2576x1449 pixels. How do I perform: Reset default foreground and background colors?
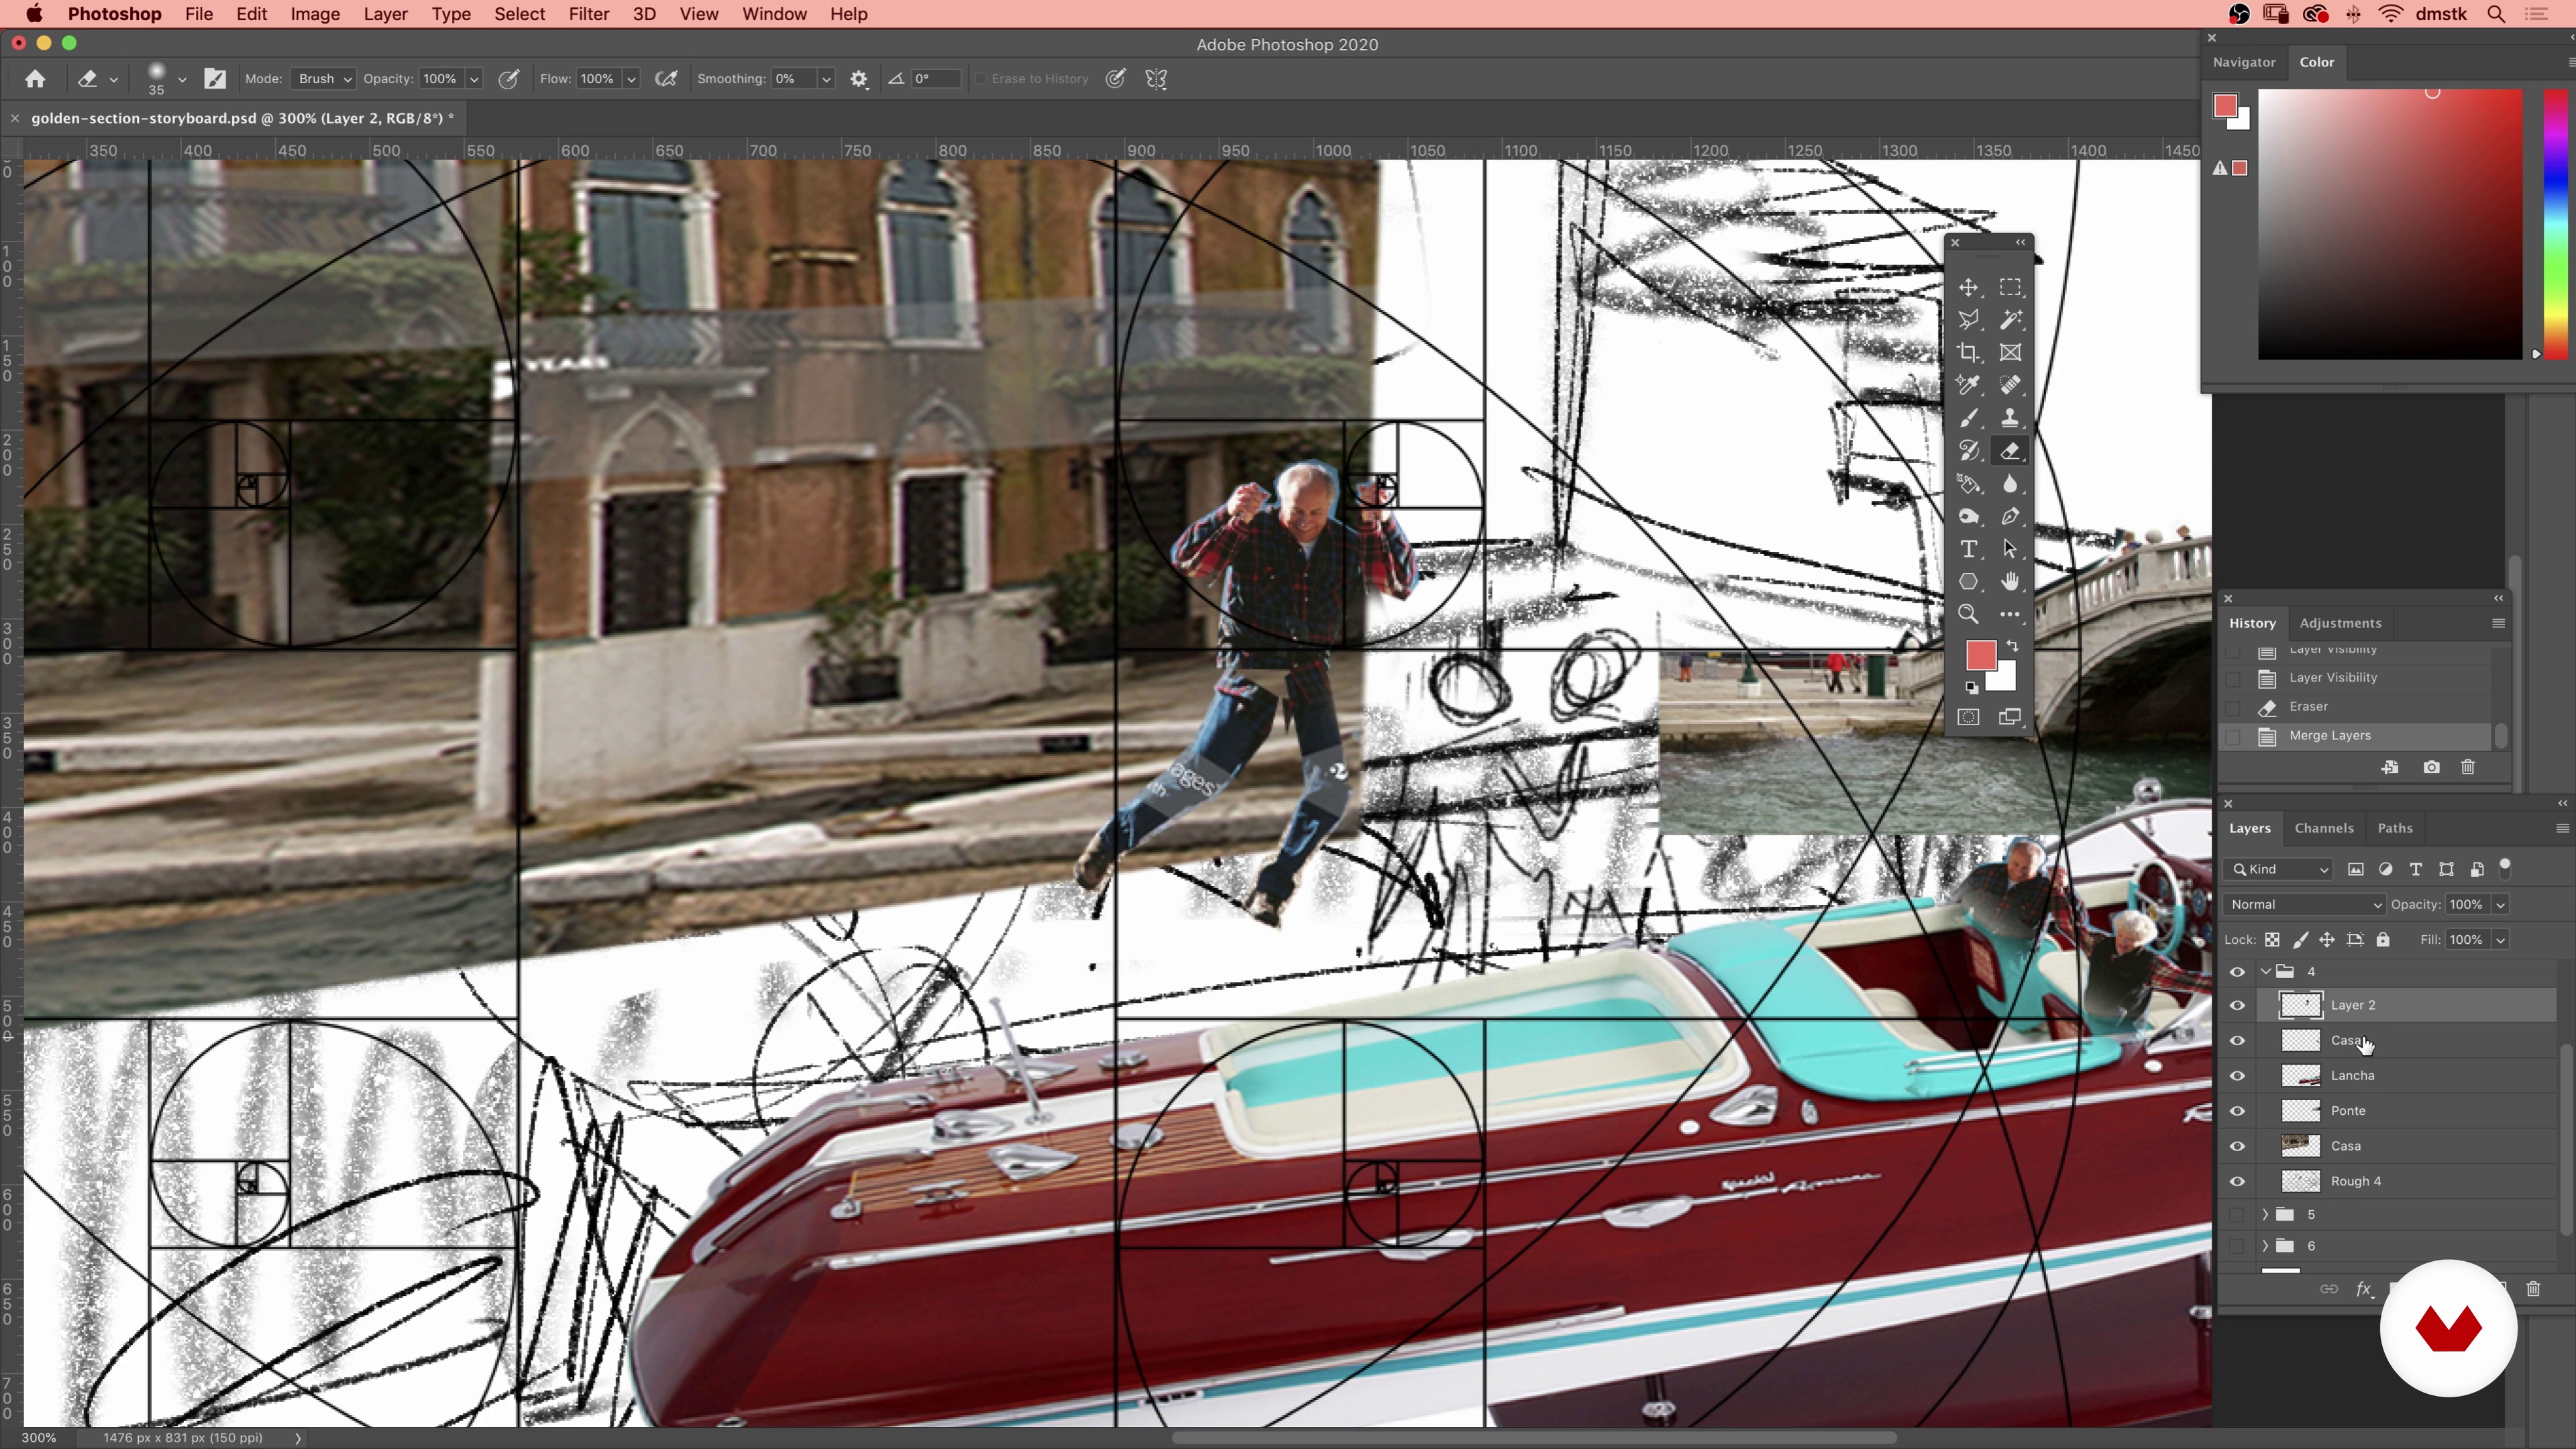[1971, 687]
